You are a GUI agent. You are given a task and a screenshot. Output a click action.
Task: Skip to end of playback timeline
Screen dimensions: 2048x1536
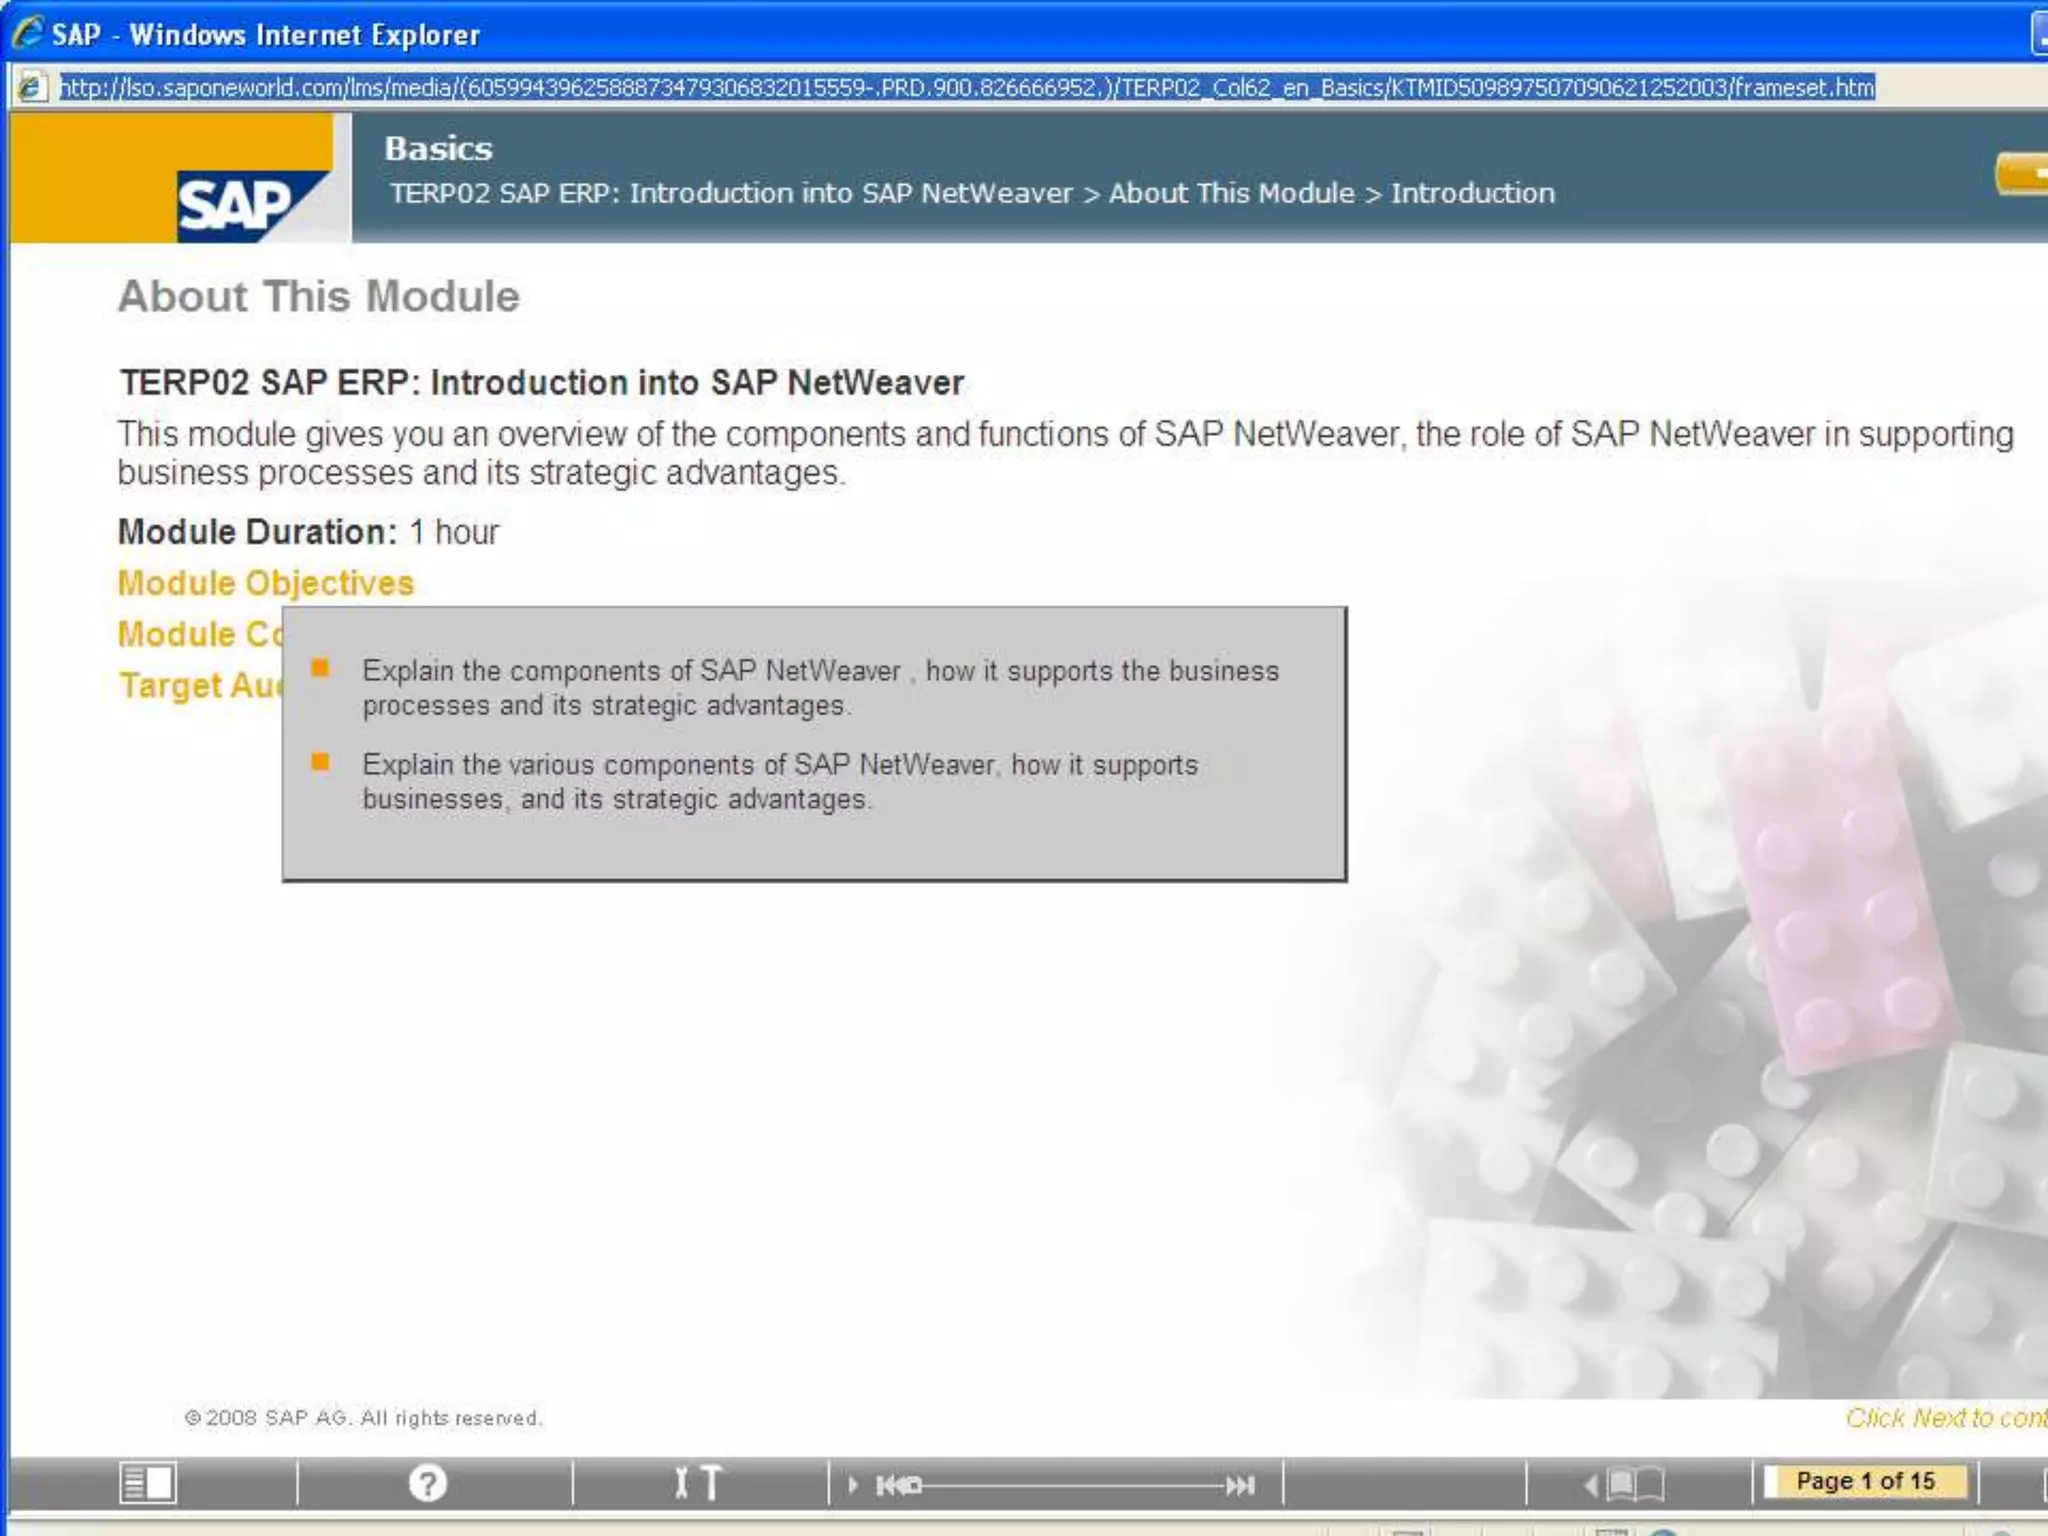(1241, 1485)
